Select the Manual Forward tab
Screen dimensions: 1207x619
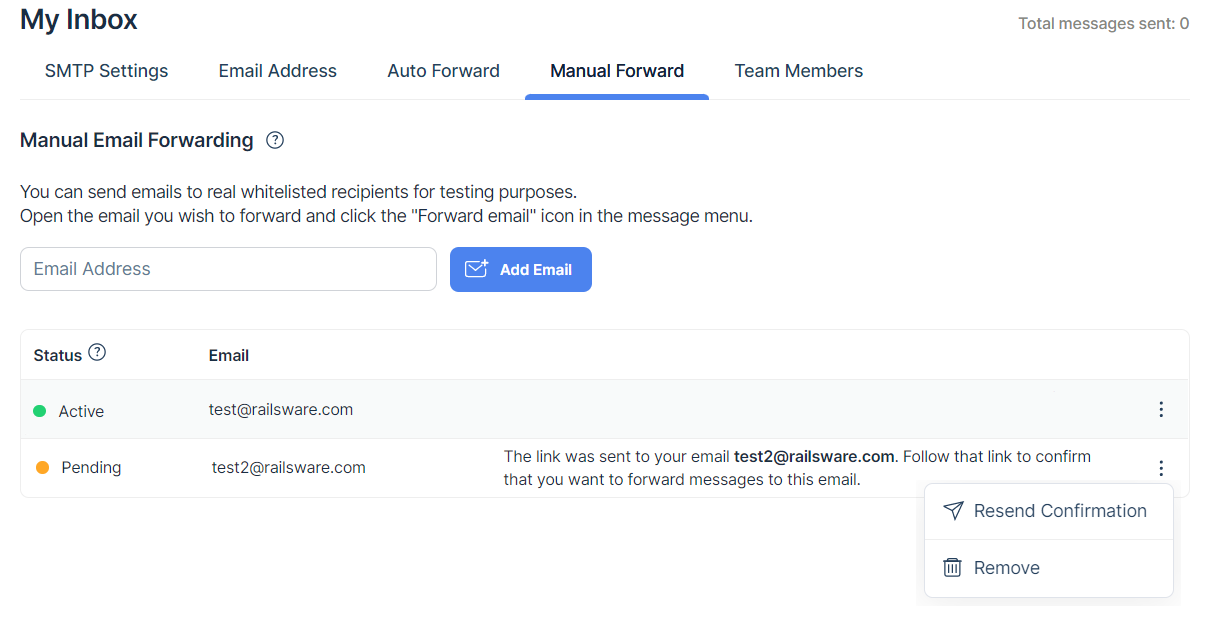(617, 71)
